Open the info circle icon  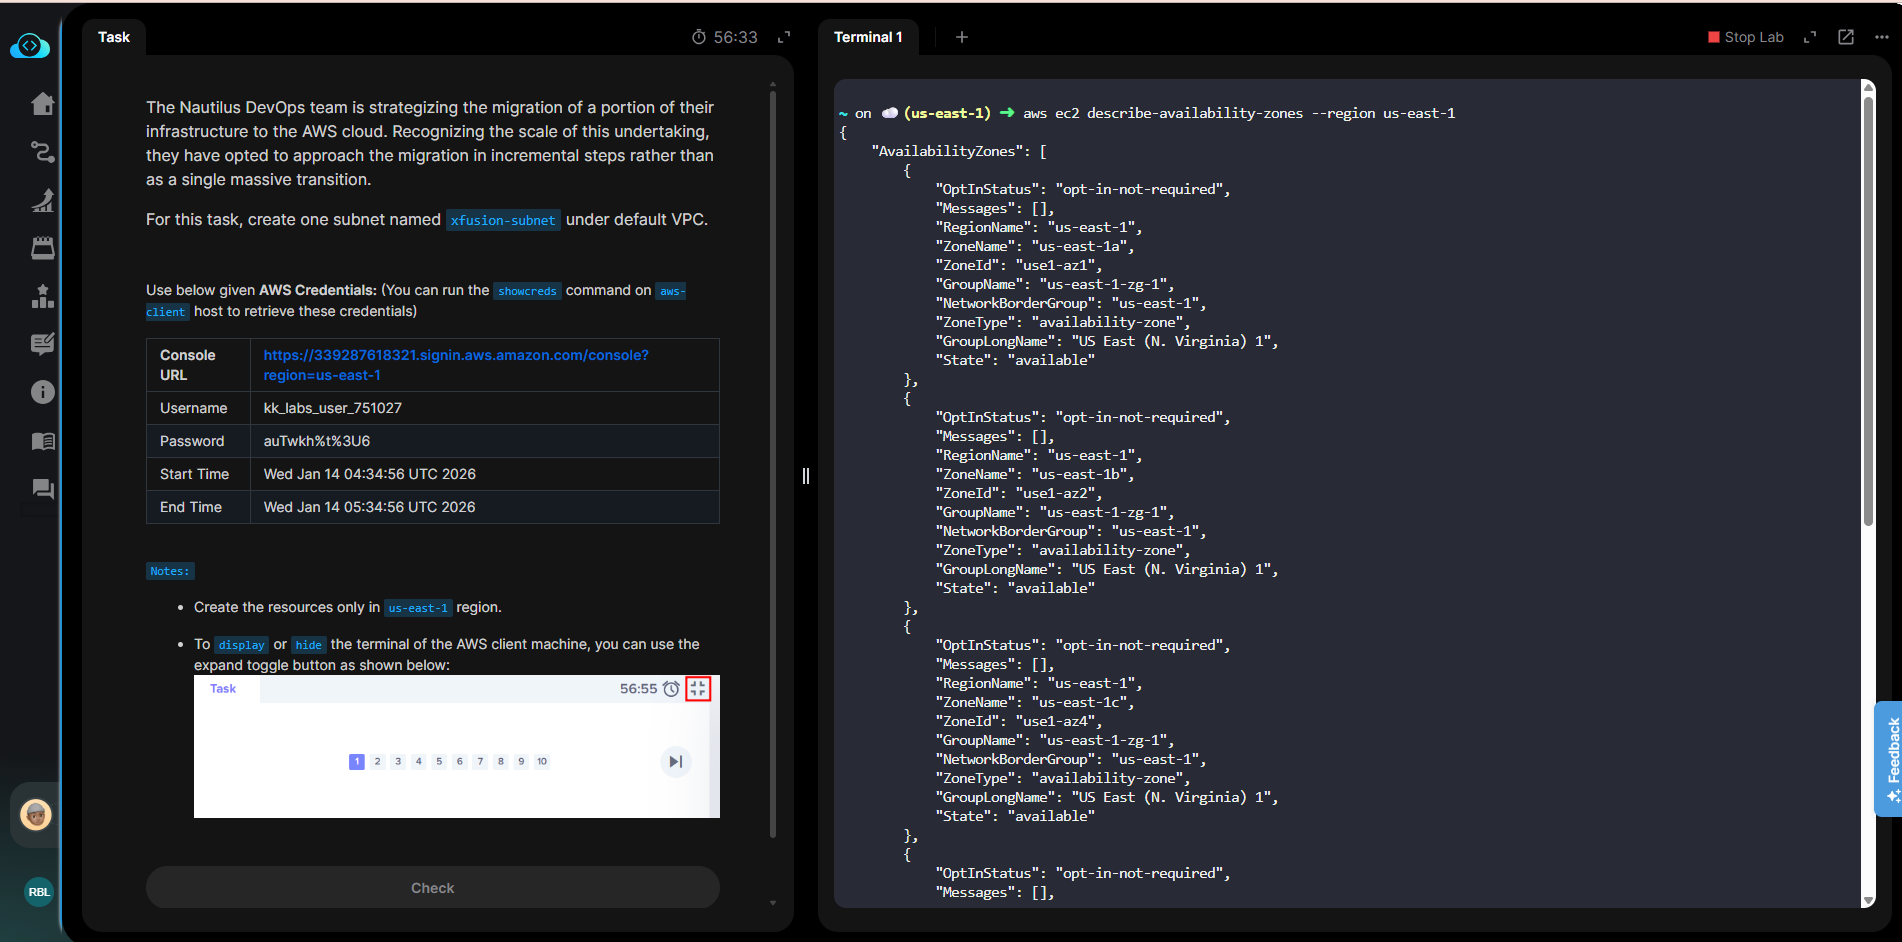coord(42,392)
